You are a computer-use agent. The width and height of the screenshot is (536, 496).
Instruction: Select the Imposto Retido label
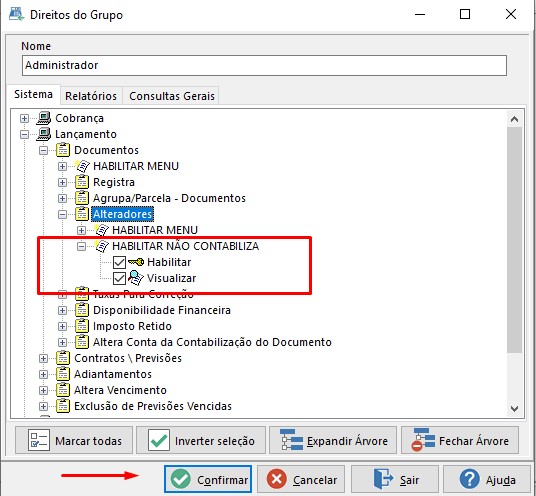(132, 326)
